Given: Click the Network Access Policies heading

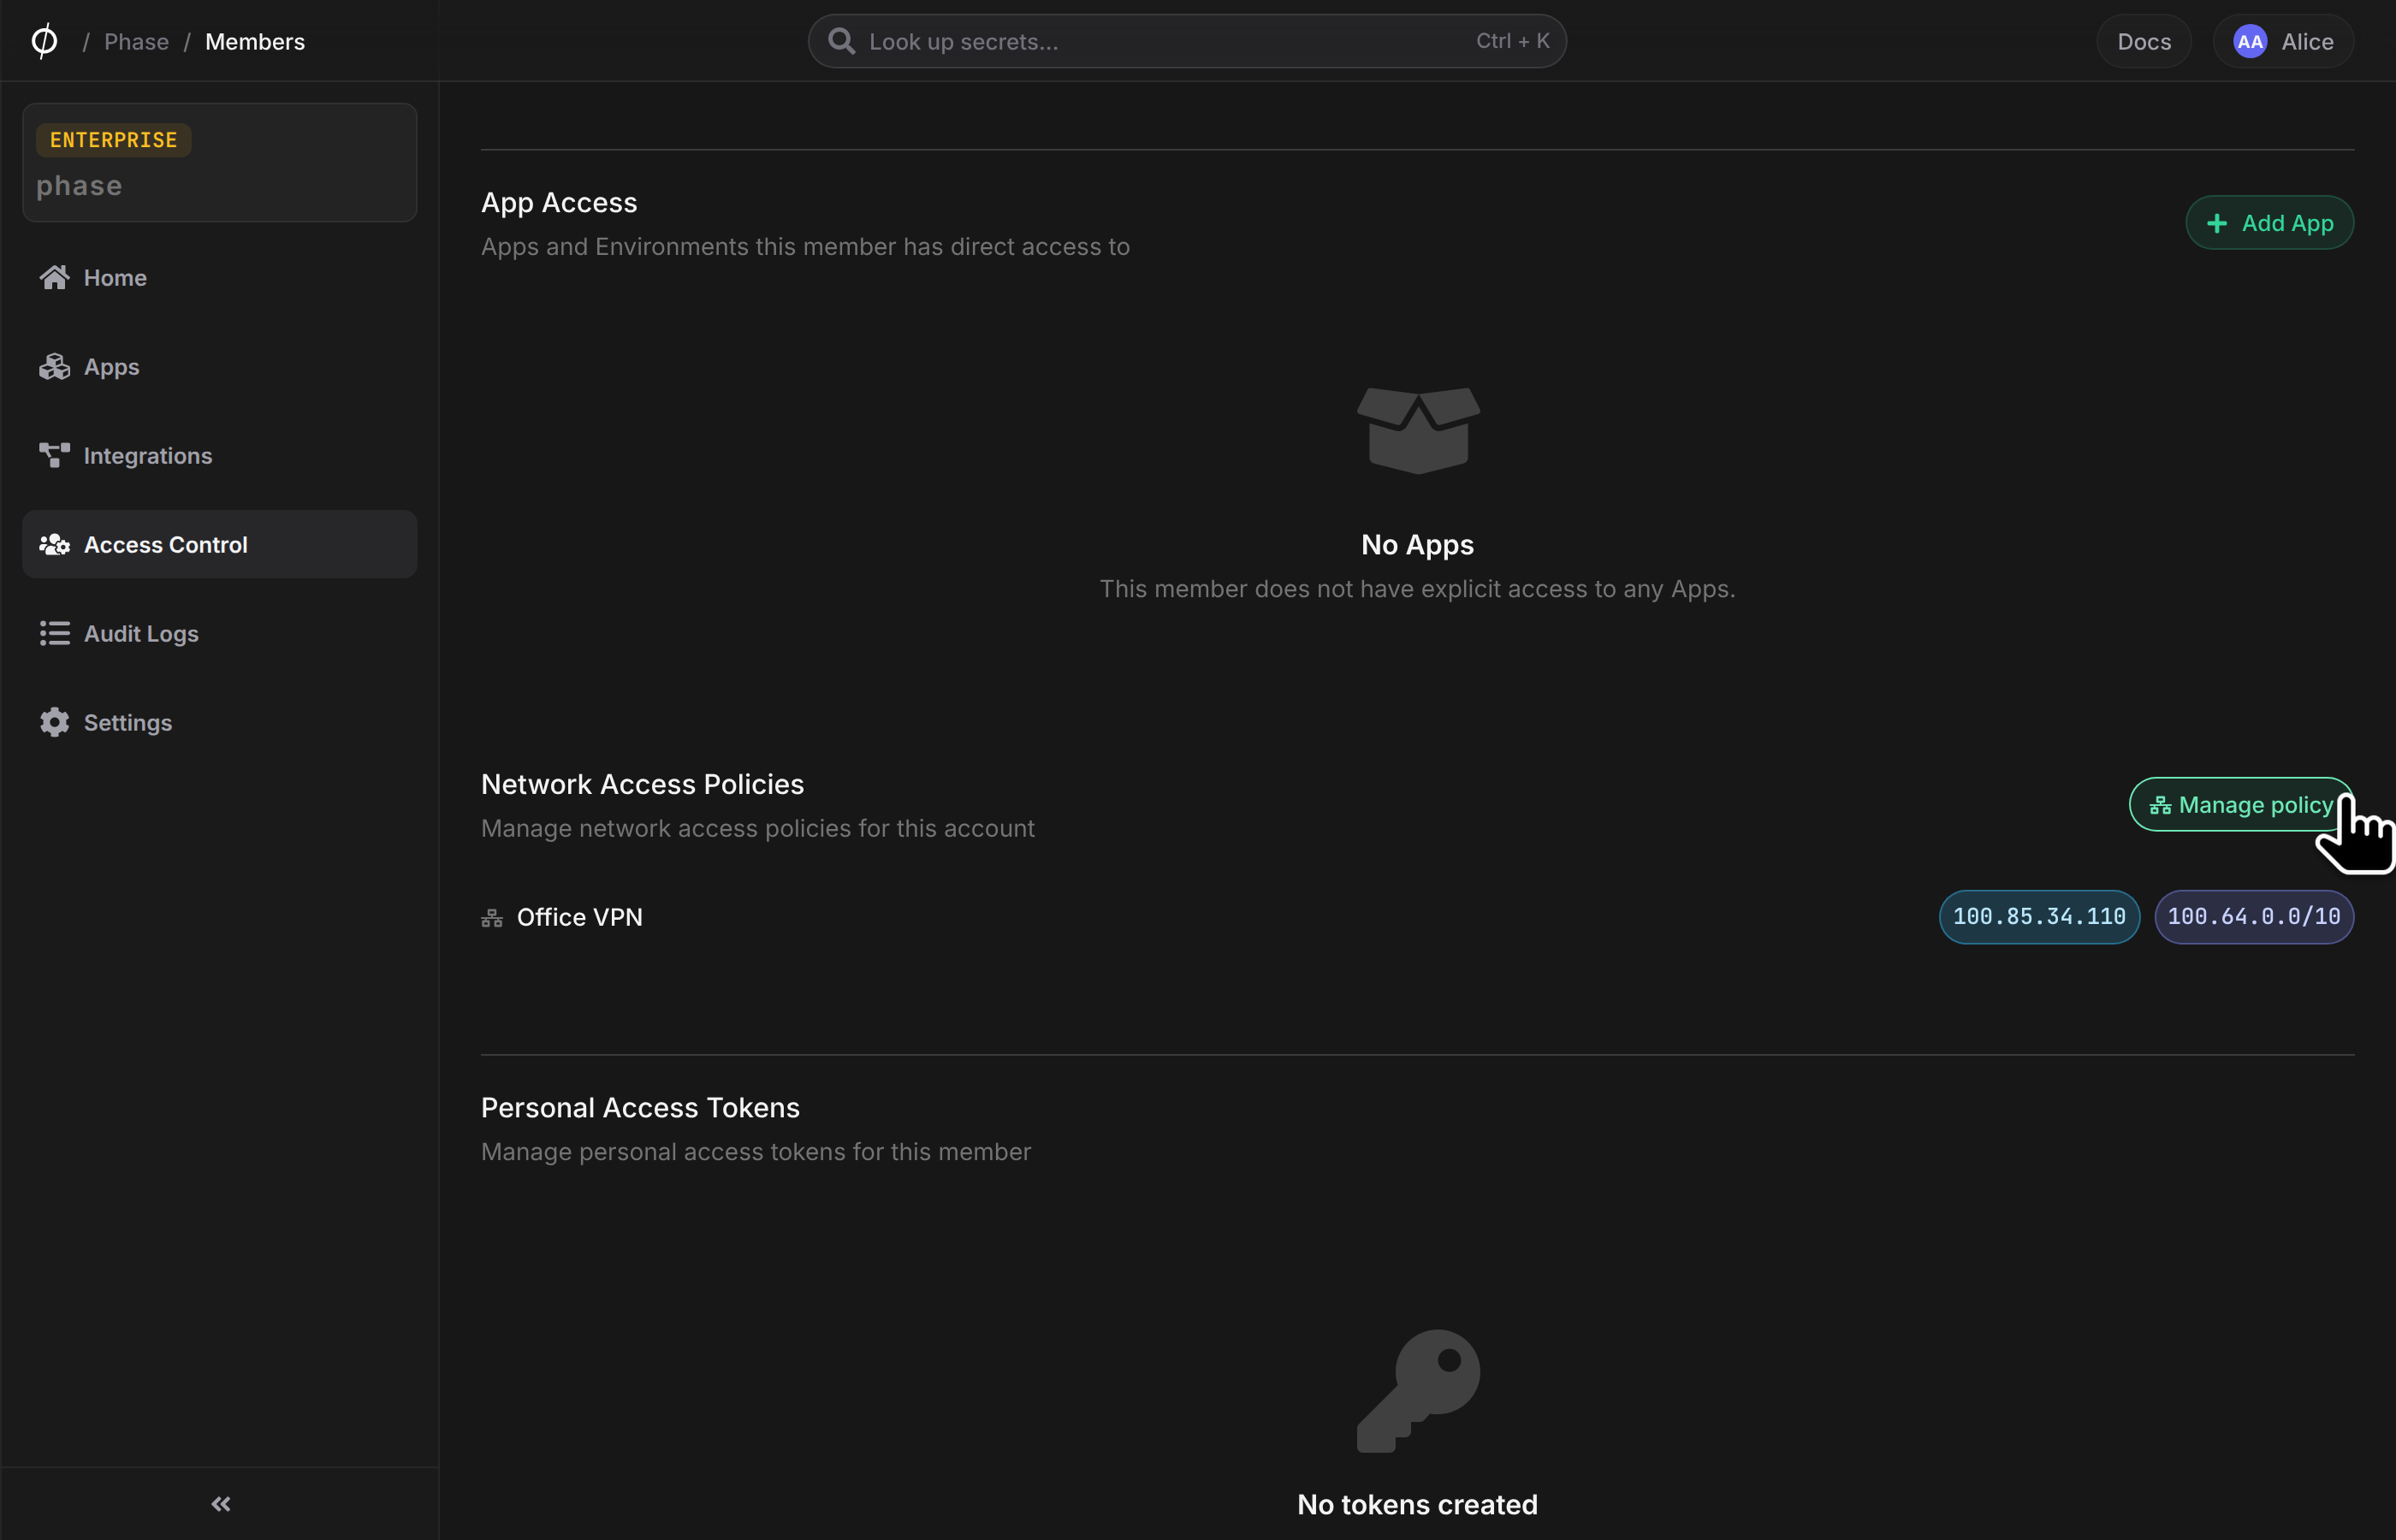Looking at the screenshot, I should 642,784.
